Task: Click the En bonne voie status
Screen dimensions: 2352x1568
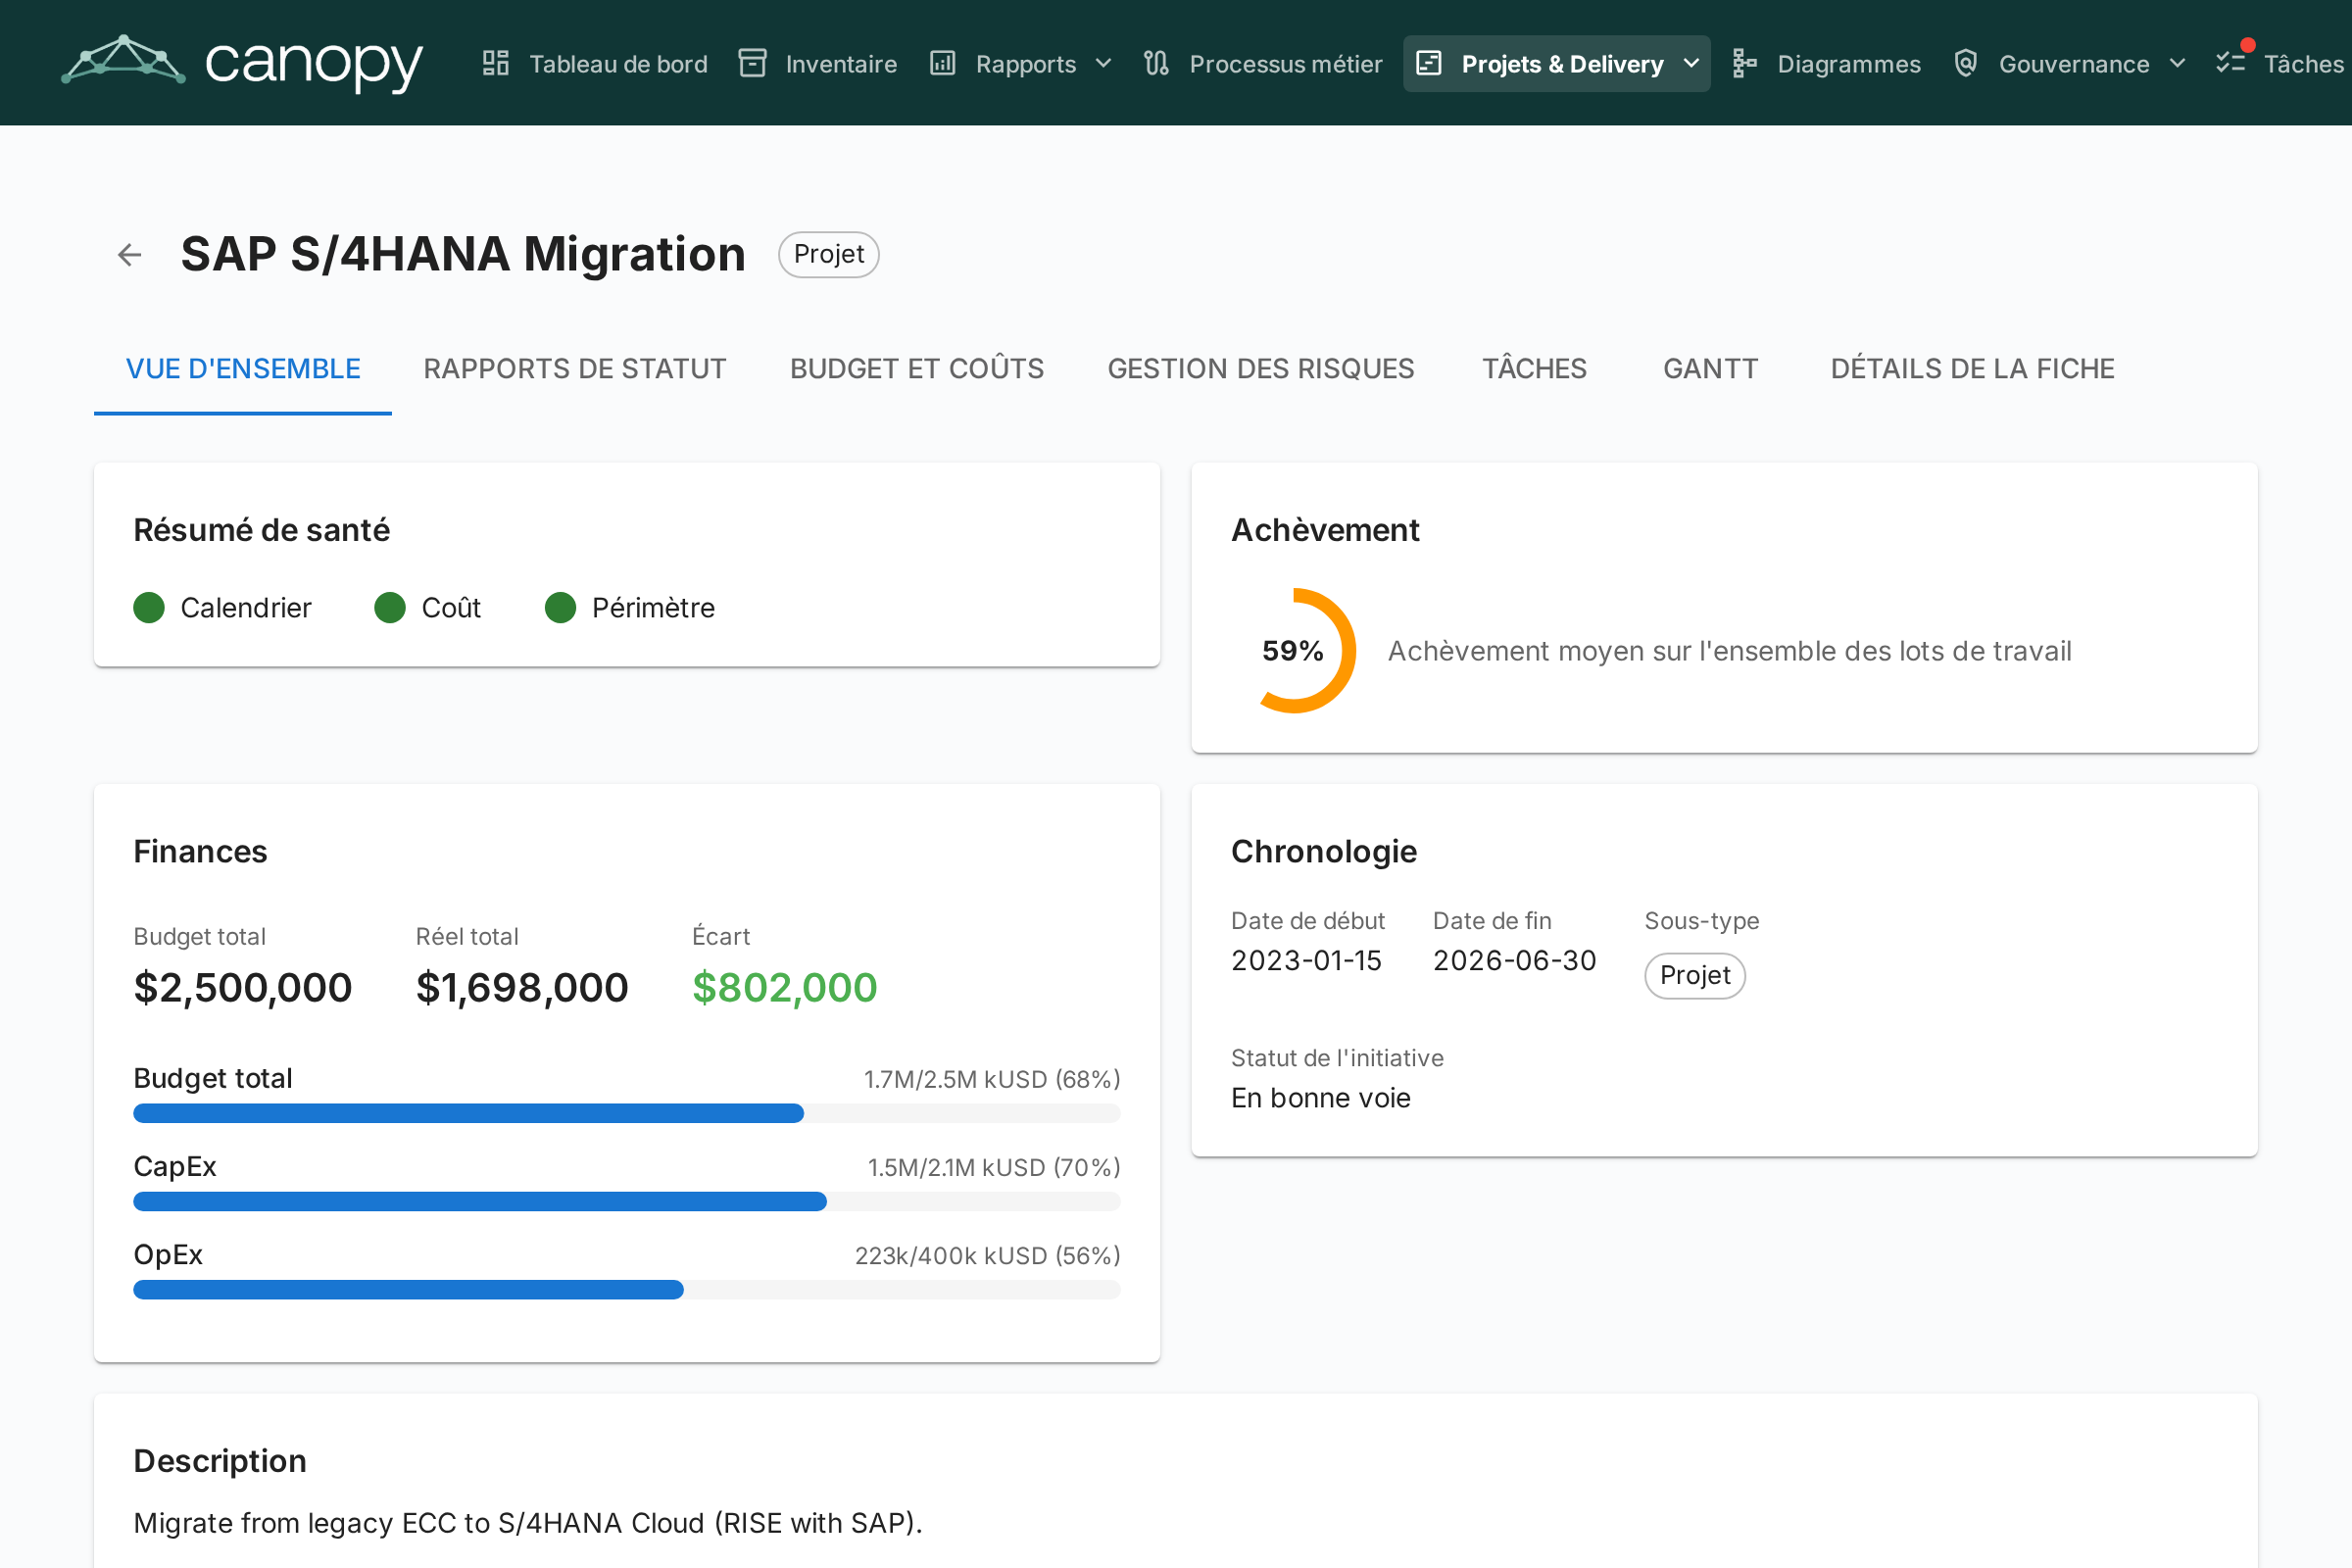Action: [x=1321, y=1098]
